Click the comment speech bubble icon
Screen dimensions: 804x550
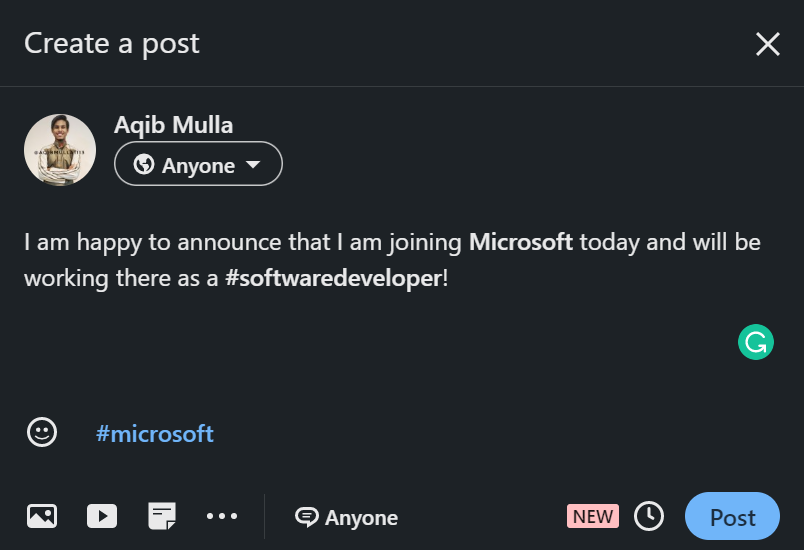(x=306, y=517)
